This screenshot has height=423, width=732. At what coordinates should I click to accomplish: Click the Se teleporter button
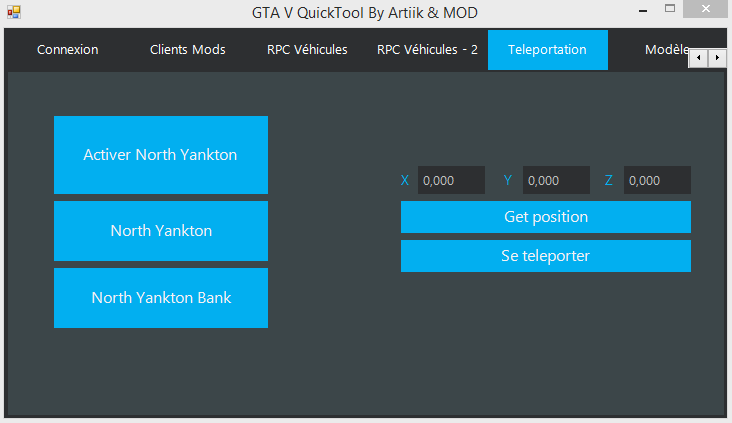[x=546, y=256]
